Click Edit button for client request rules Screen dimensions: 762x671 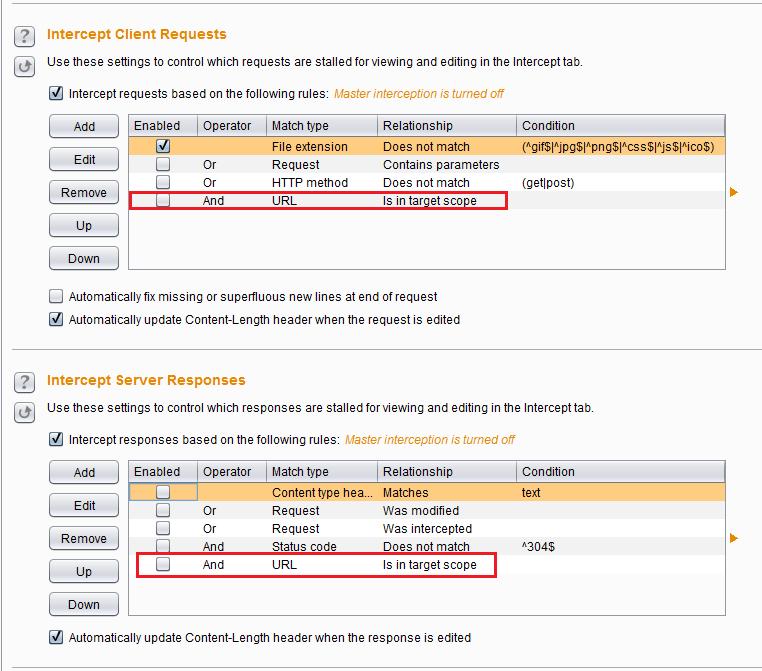pyautogui.click(x=84, y=159)
